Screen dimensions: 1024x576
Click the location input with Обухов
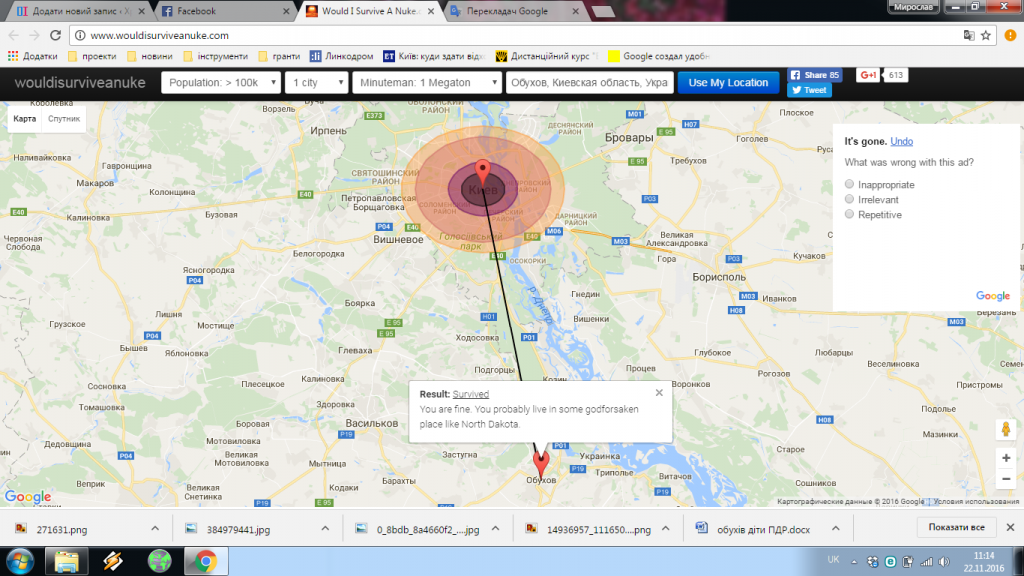point(590,83)
